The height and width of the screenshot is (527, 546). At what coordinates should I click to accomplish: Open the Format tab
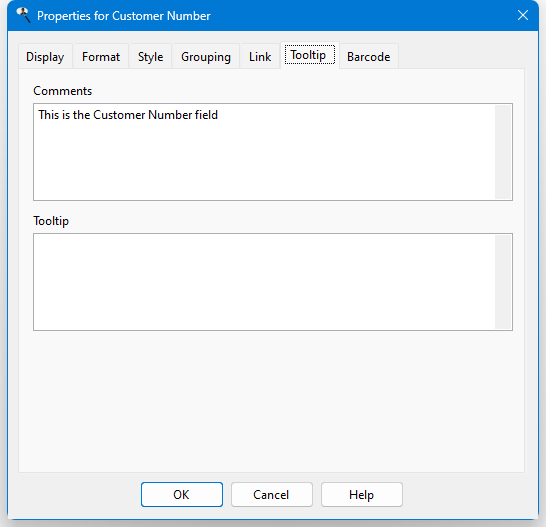coord(101,56)
